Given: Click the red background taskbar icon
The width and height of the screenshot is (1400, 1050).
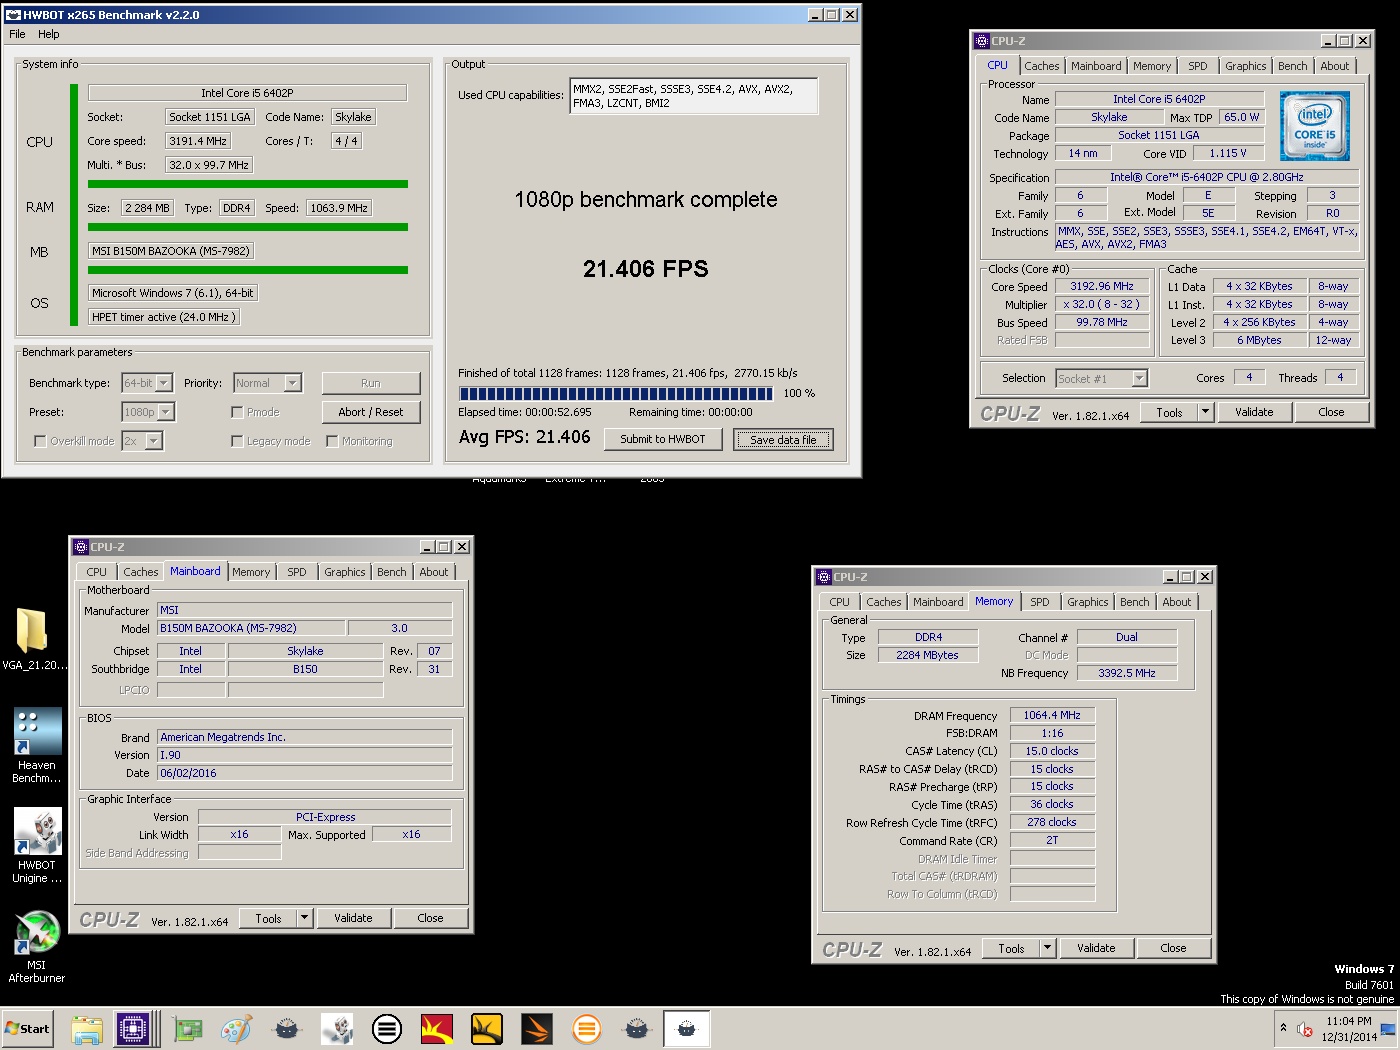Looking at the screenshot, I should pyautogui.click(x=437, y=1029).
